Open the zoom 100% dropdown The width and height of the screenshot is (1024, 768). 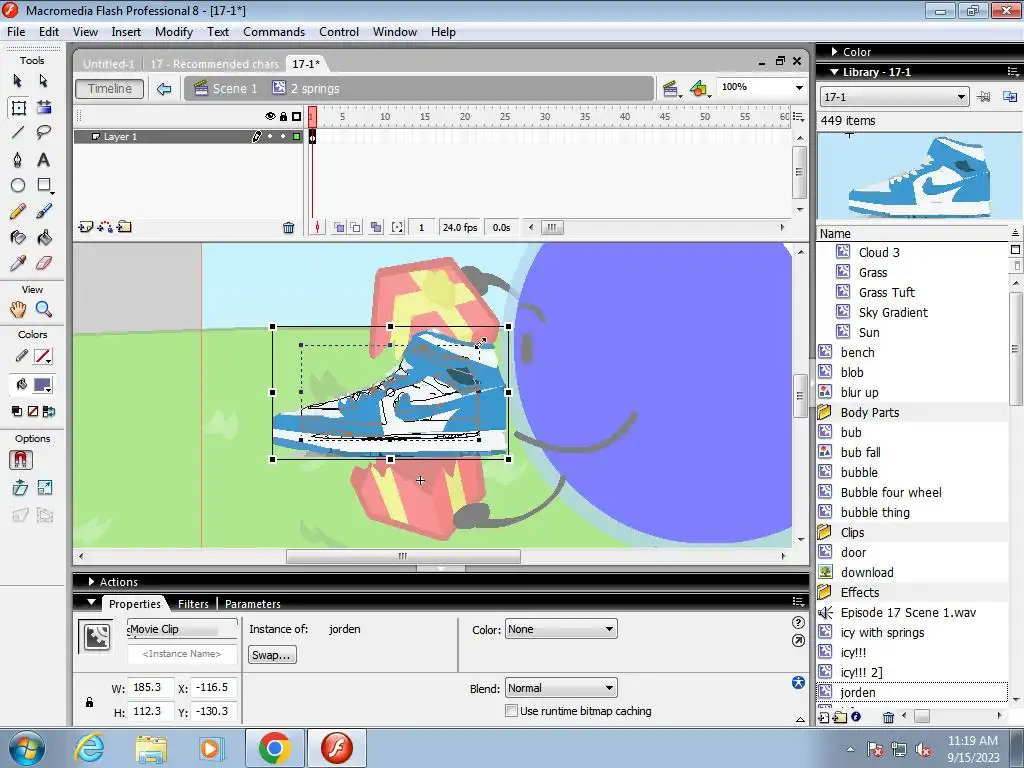click(x=799, y=88)
